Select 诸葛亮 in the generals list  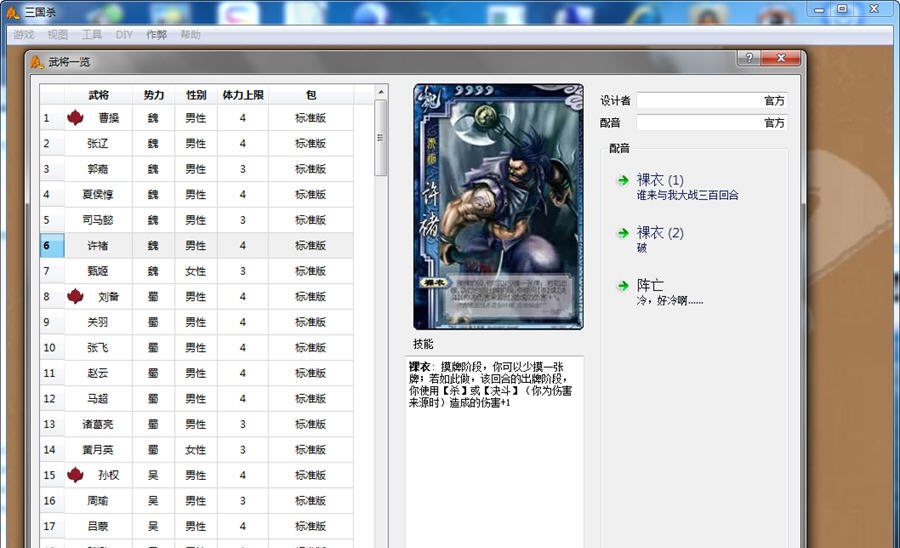click(98, 424)
